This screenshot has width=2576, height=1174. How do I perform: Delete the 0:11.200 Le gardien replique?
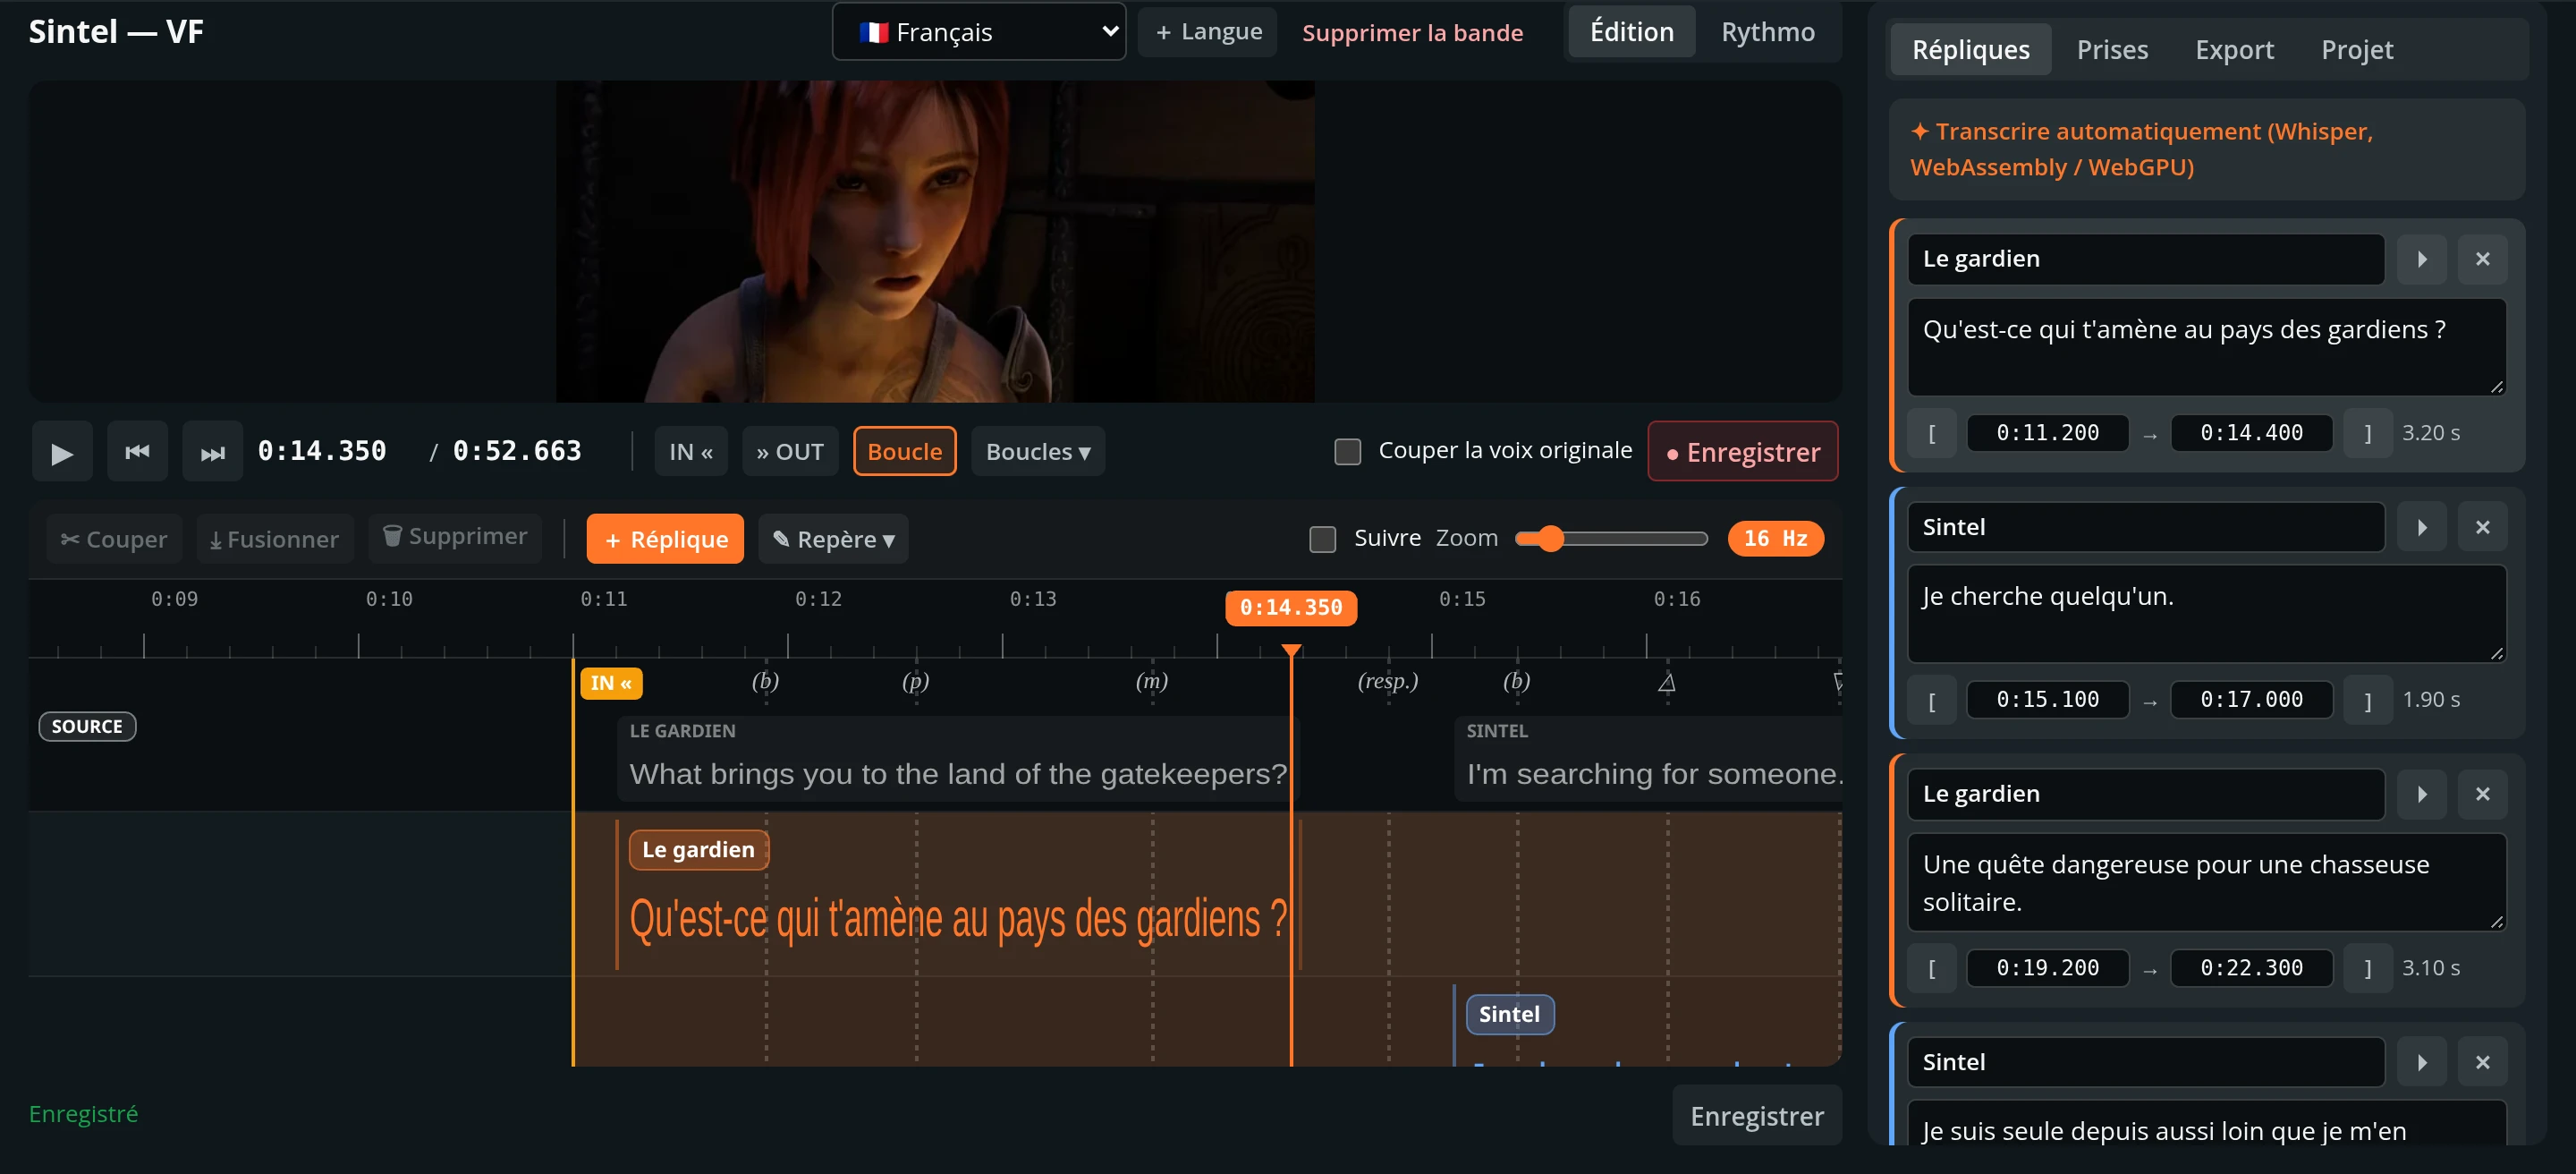point(2482,259)
